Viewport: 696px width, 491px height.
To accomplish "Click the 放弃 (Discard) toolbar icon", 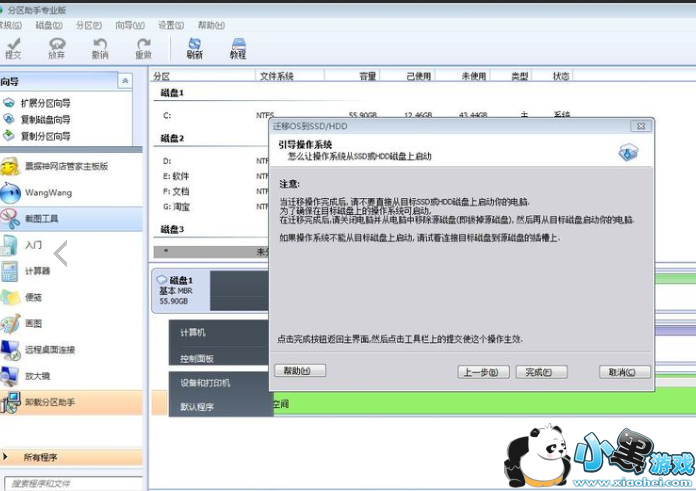I will click(57, 48).
